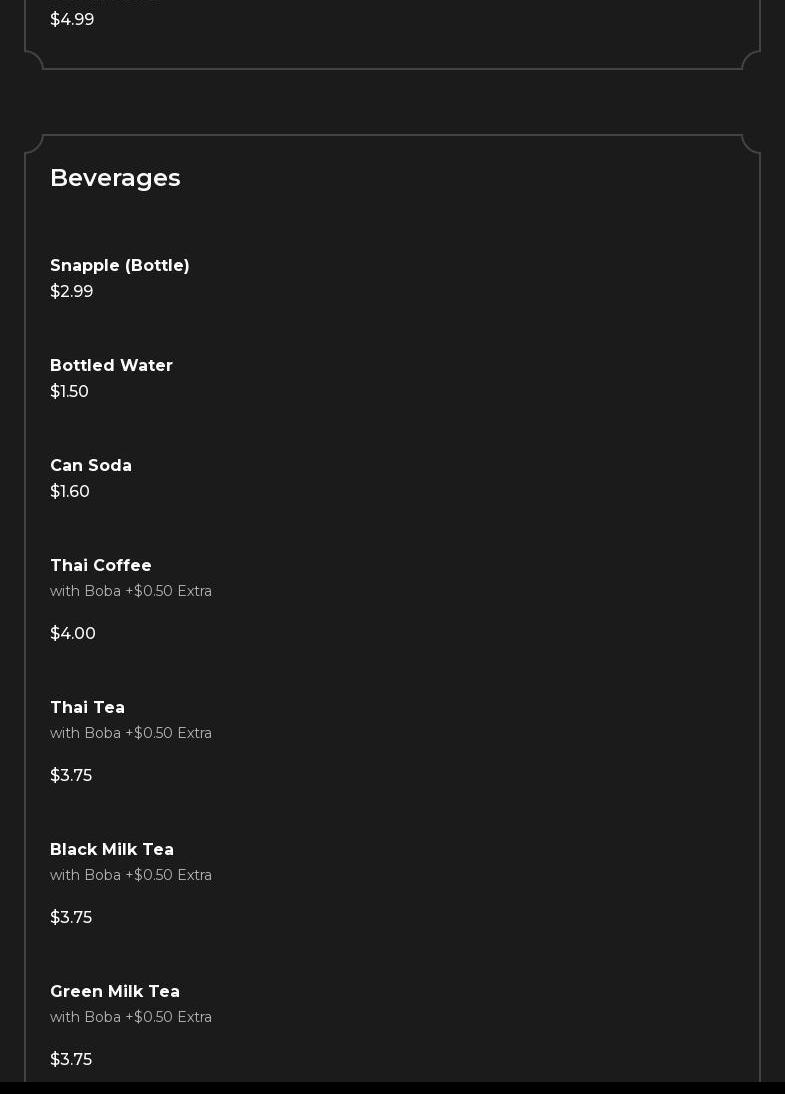Click the $4.99 price above Beverages
The image size is (785, 1094).
pyautogui.click(x=72, y=20)
